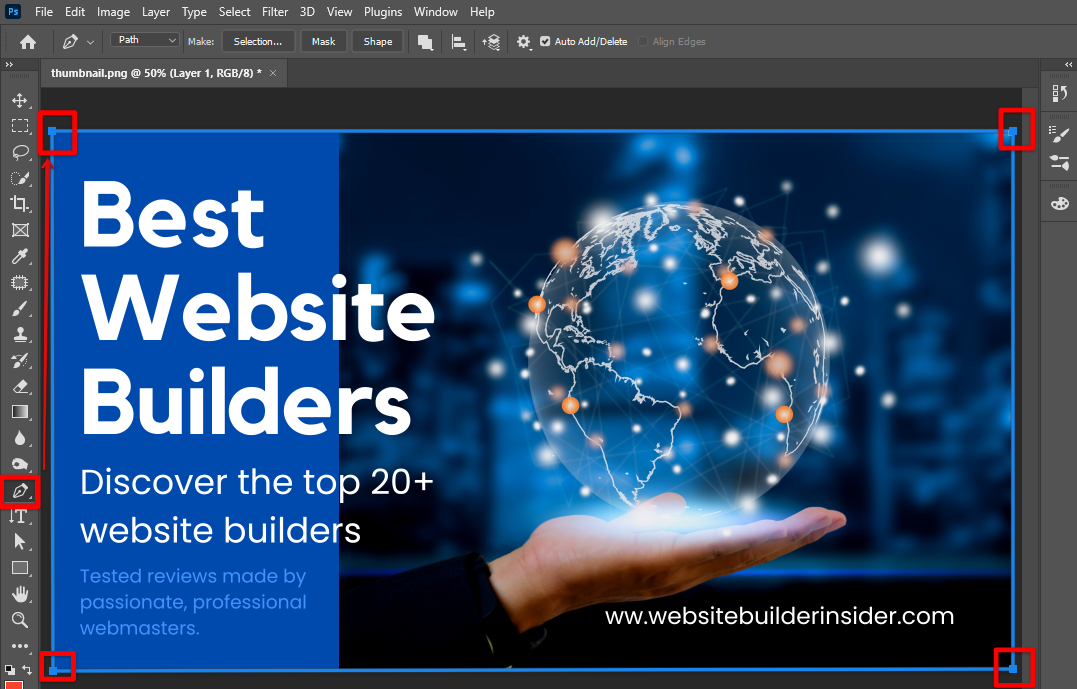Close the thumbnail.png document tab
This screenshot has height=689, width=1077.
point(273,73)
